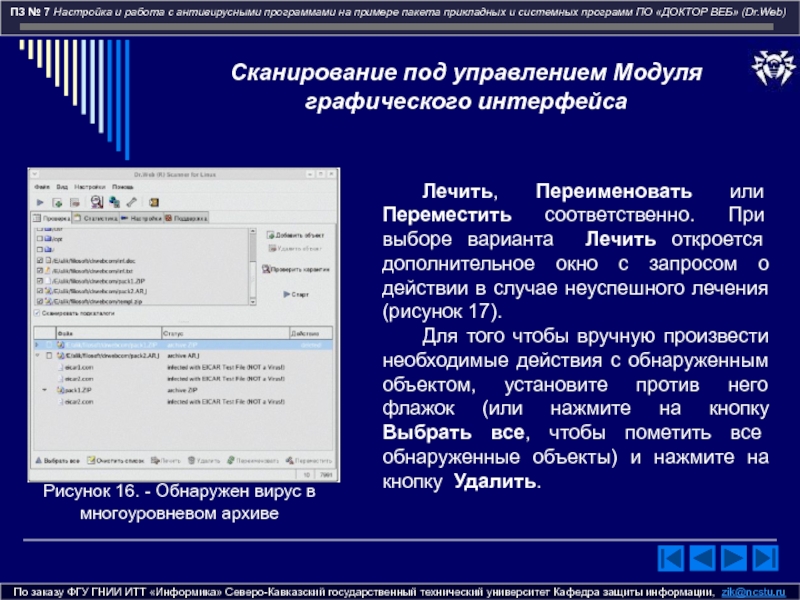800x600 pixels.
Task: Switch to the Поддержка tab
Action: click(x=186, y=218)
